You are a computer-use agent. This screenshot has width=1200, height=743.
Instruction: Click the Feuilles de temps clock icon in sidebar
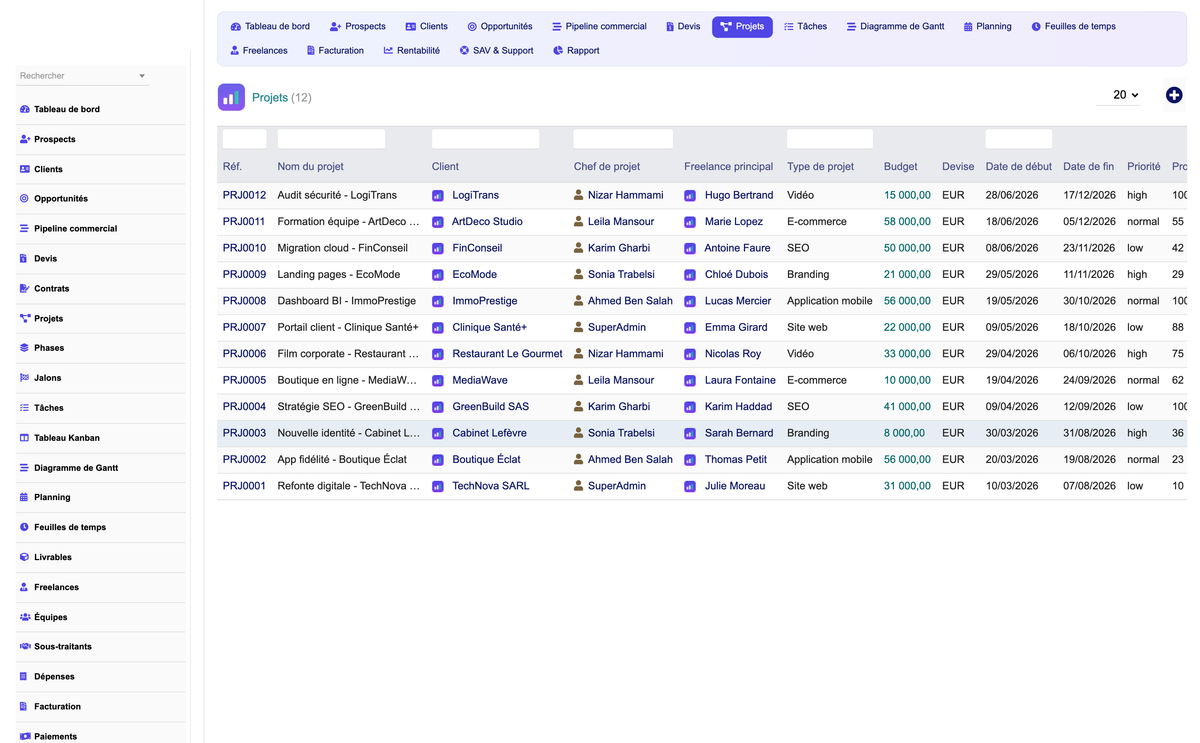click(x=25, y=527)
